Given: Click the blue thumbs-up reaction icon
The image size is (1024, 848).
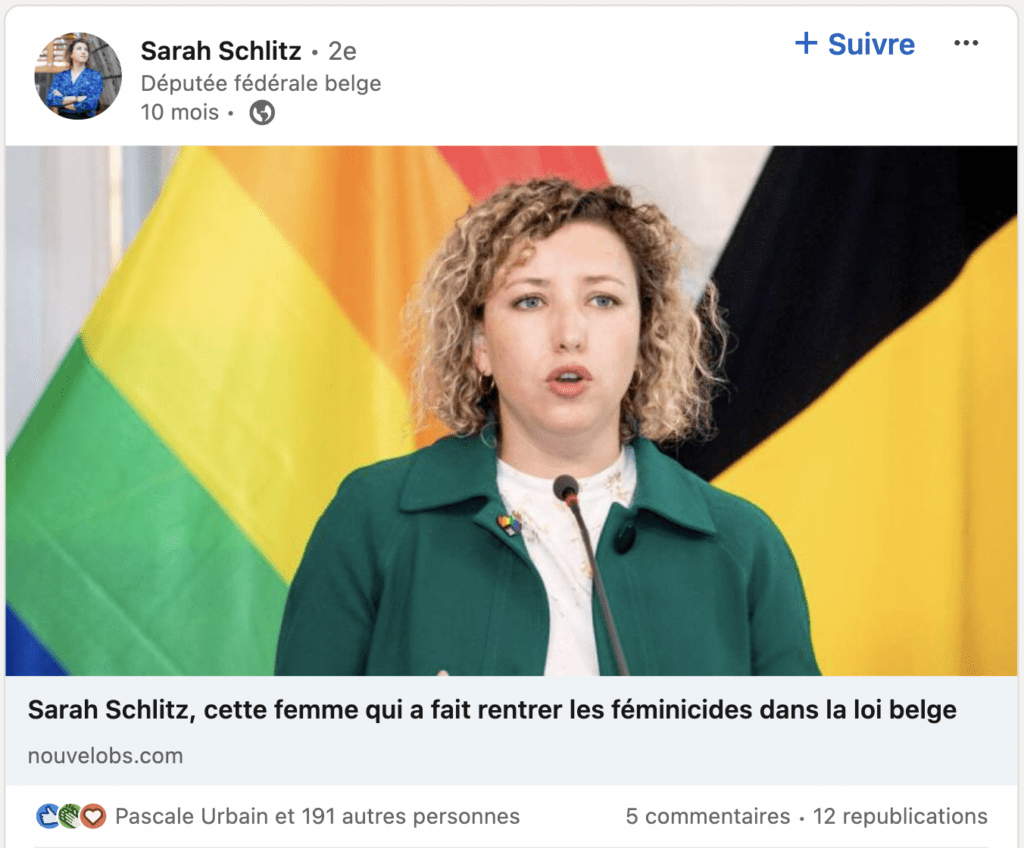Looking at the screenshot, I should pyautogui.click(x=48, y=816).
